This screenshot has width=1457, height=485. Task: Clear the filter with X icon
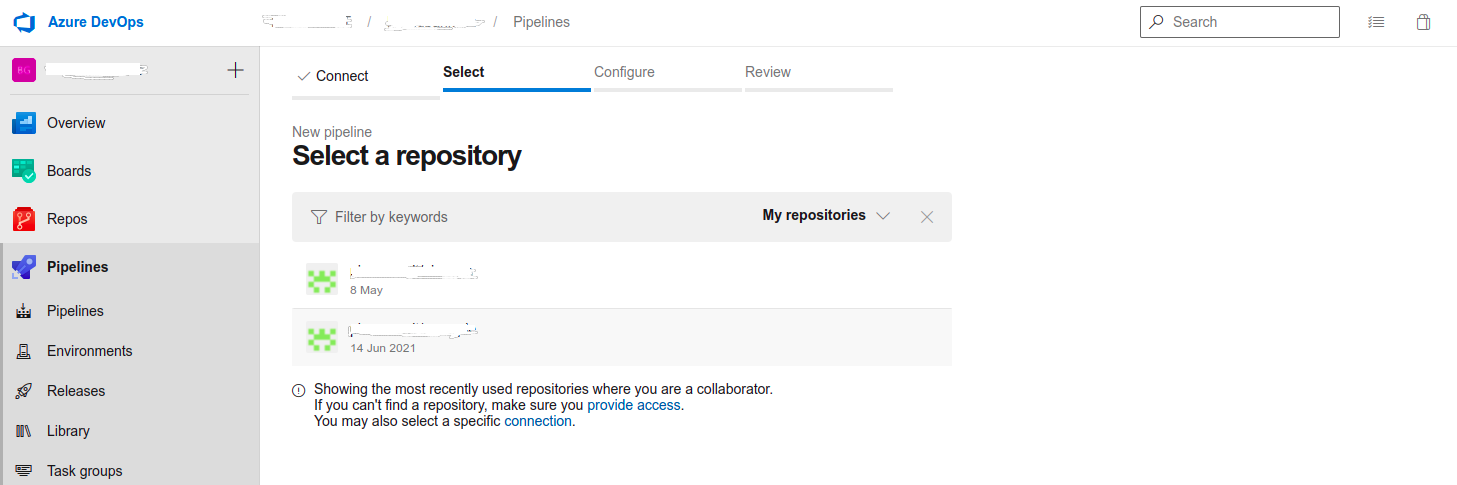(x=927, y=217)
